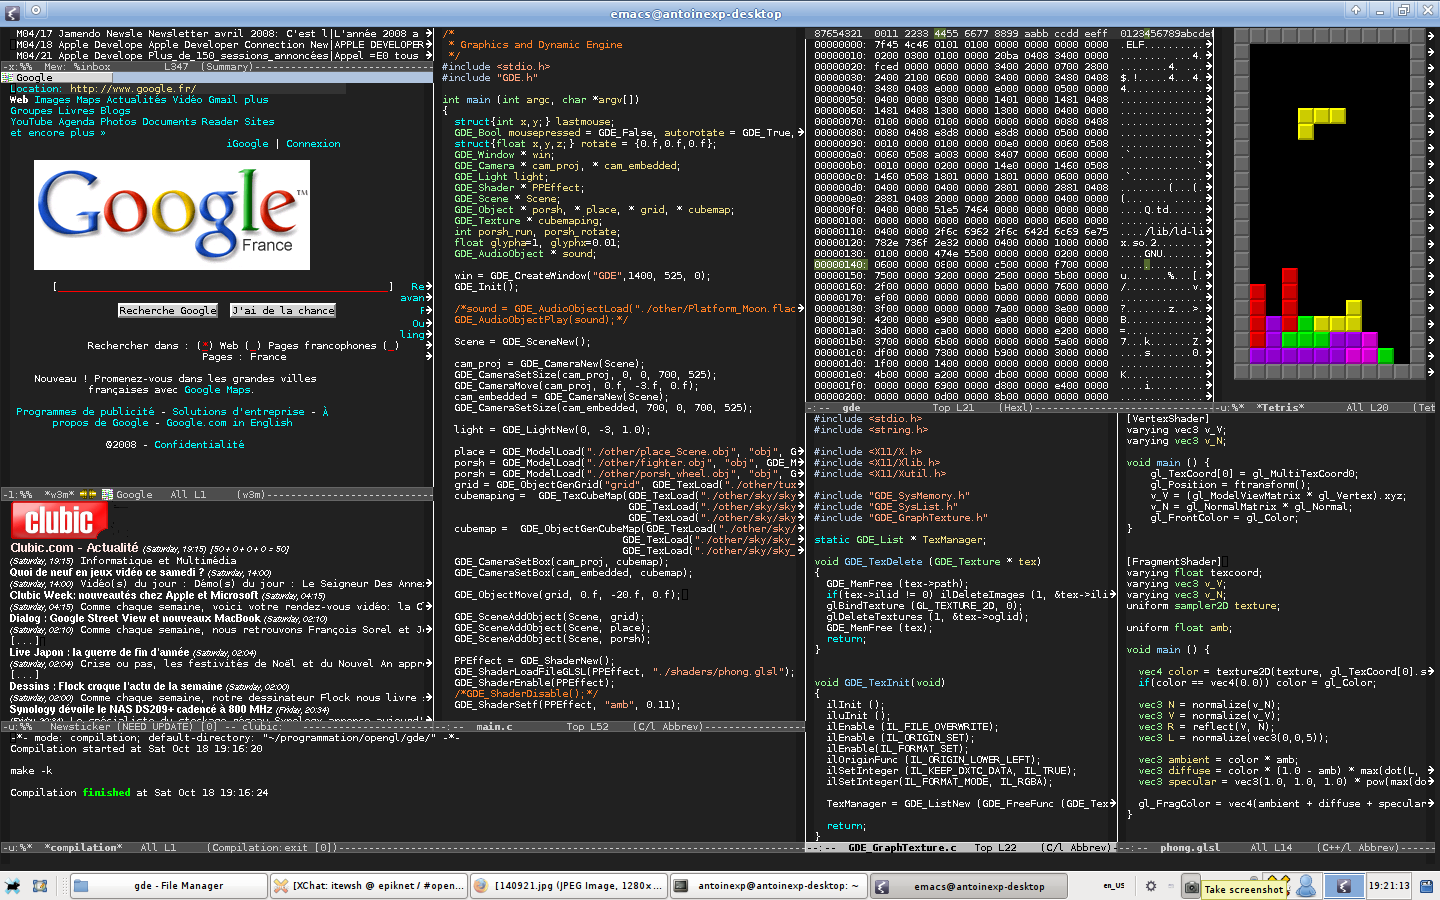Open the Google.com in English link

coord(229,423)
